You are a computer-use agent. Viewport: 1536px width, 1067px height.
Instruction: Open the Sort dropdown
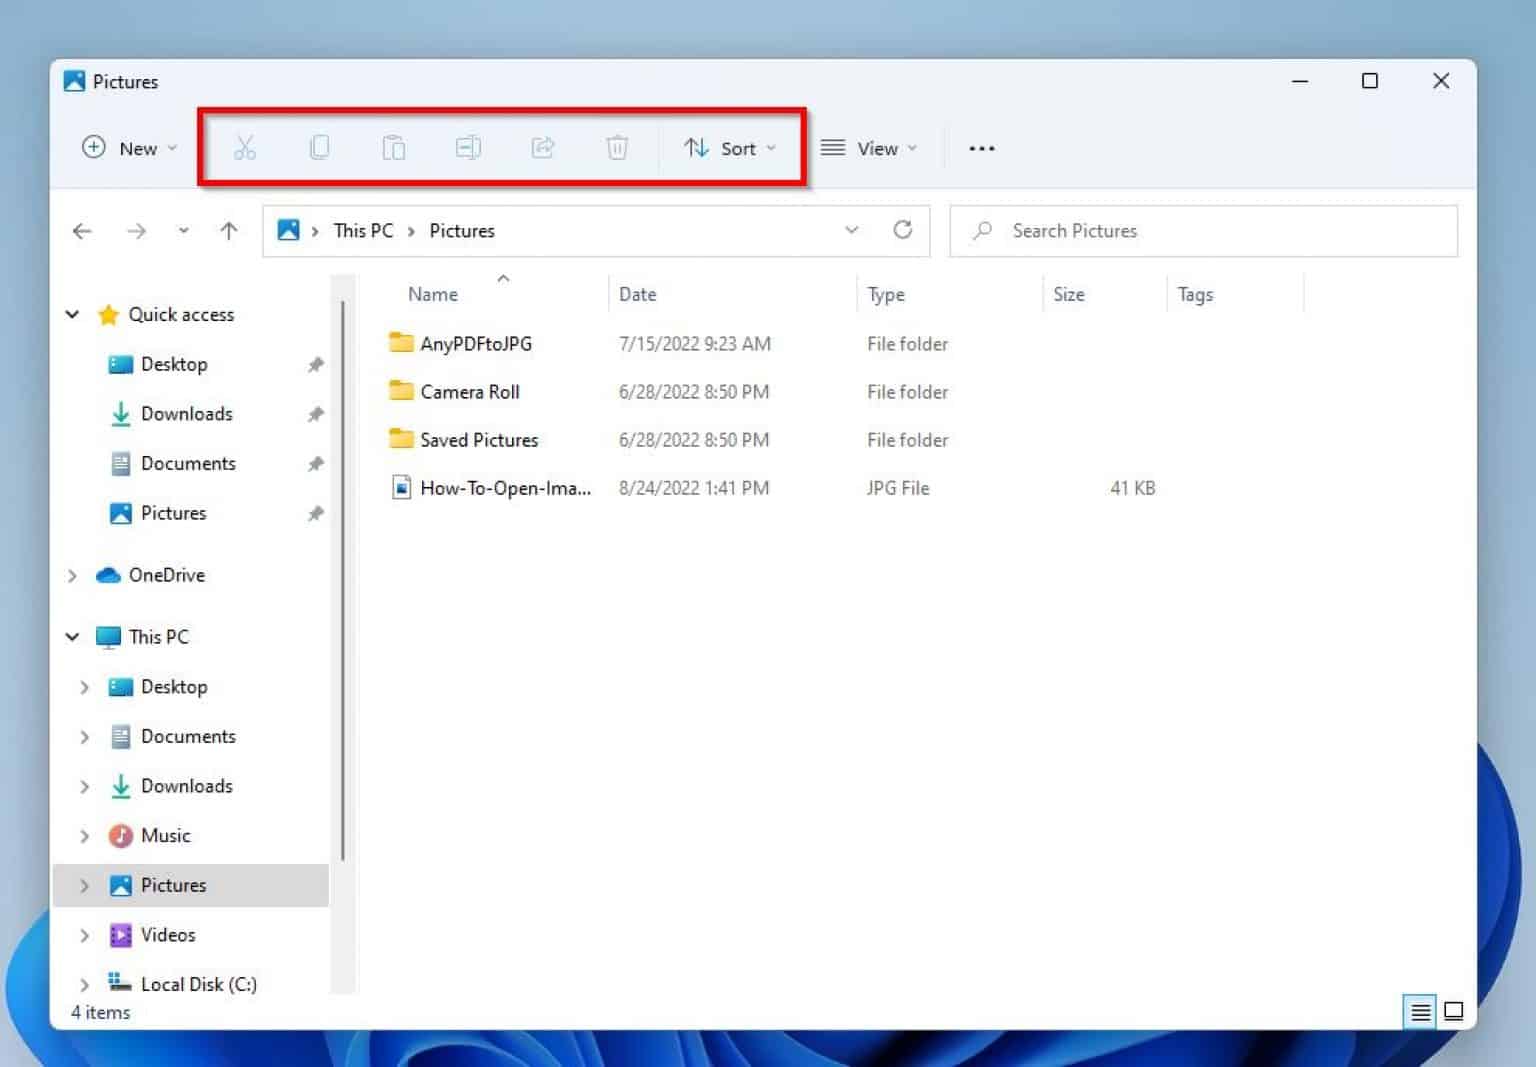point(732,147)
